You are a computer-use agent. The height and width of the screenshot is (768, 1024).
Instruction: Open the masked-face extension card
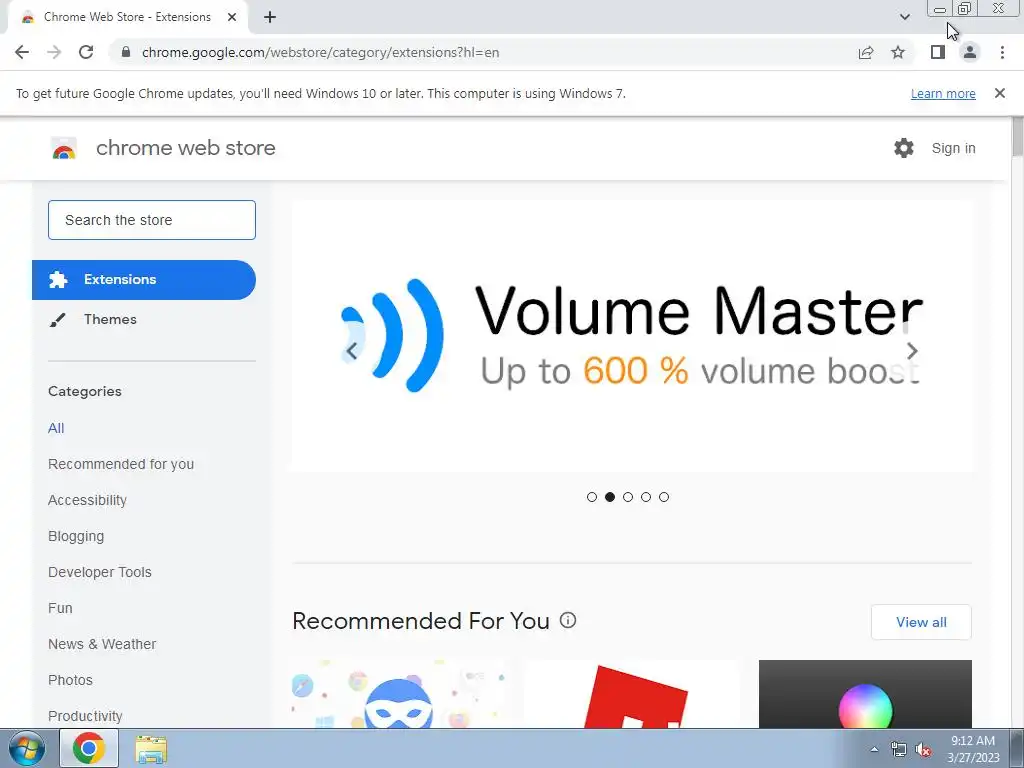[x=398, y=694]
